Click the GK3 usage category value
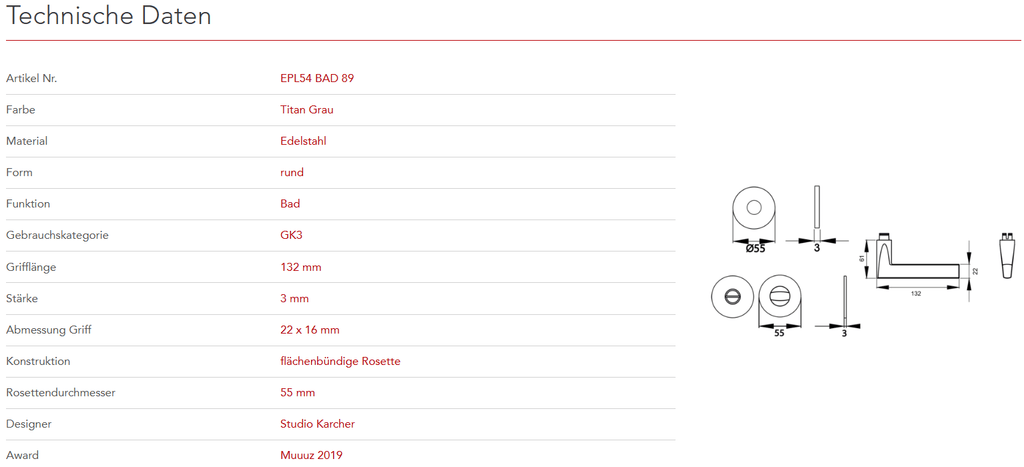 (x=291, y=236)
